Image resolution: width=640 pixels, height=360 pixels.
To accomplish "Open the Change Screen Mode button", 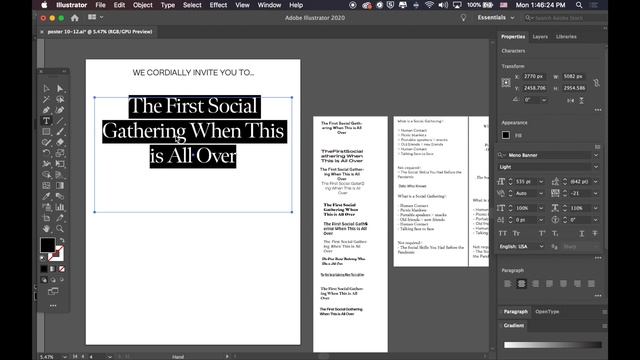I will pos(53,291).
